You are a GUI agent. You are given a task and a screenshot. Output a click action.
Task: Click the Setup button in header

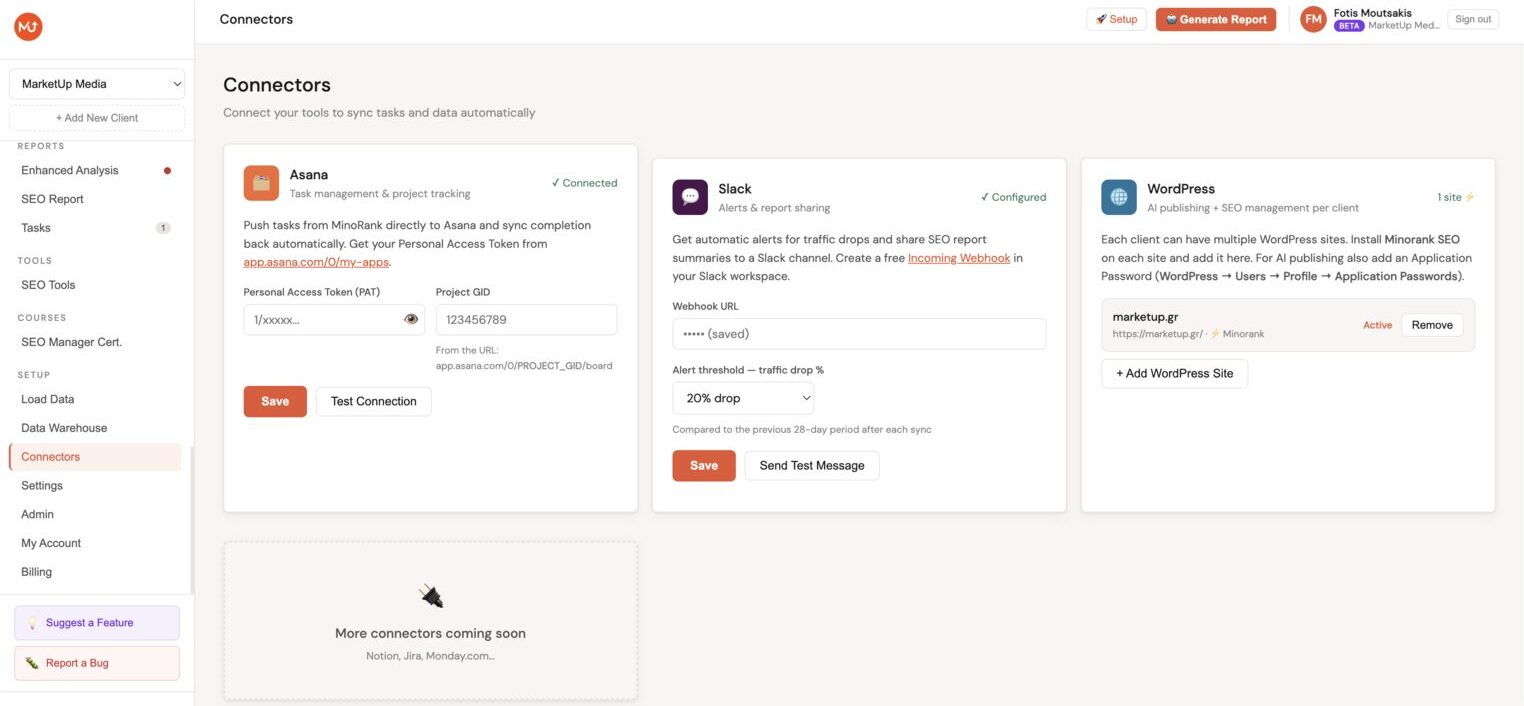coord(1116,19)
